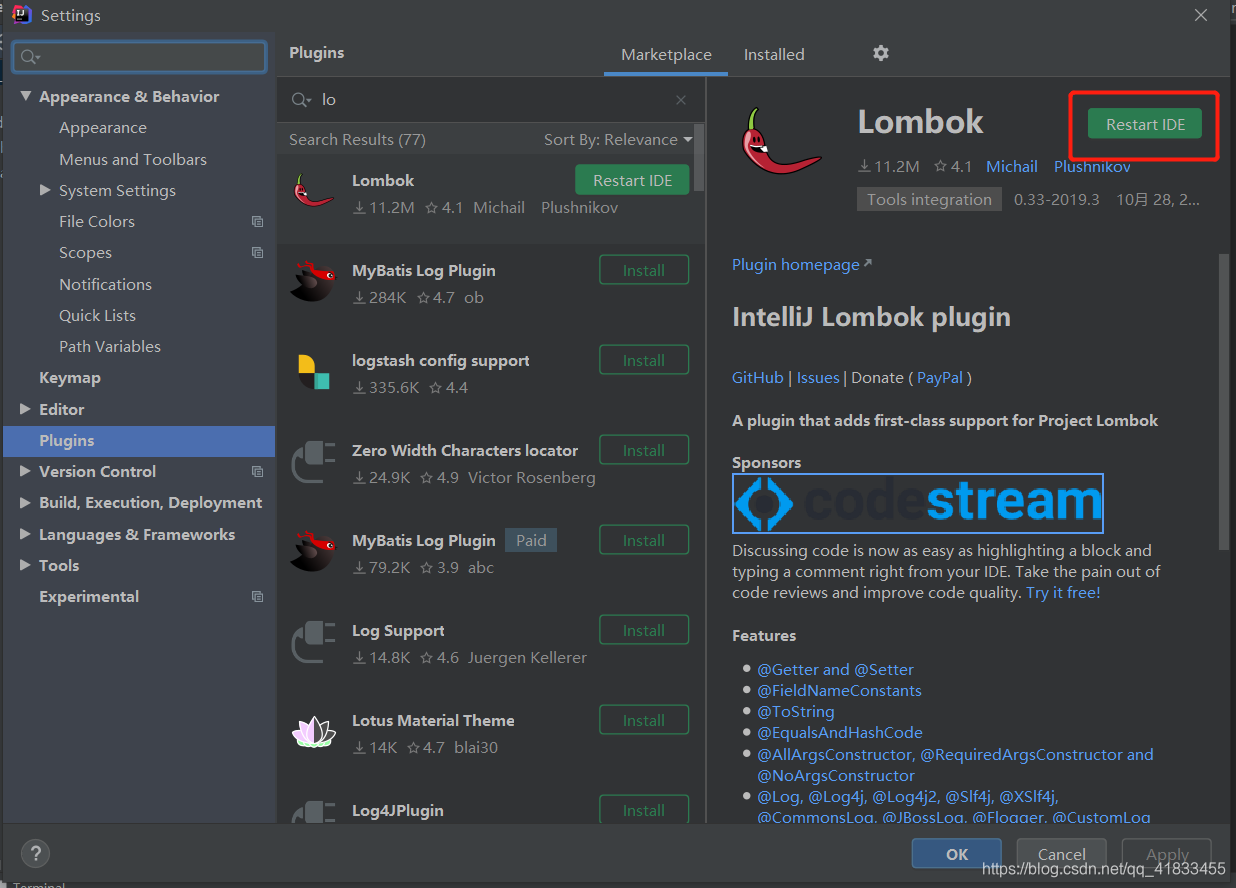This screenshot has height=888, width=1236.
Task: Install the Log Support plugin
Action: coord(644,630)
